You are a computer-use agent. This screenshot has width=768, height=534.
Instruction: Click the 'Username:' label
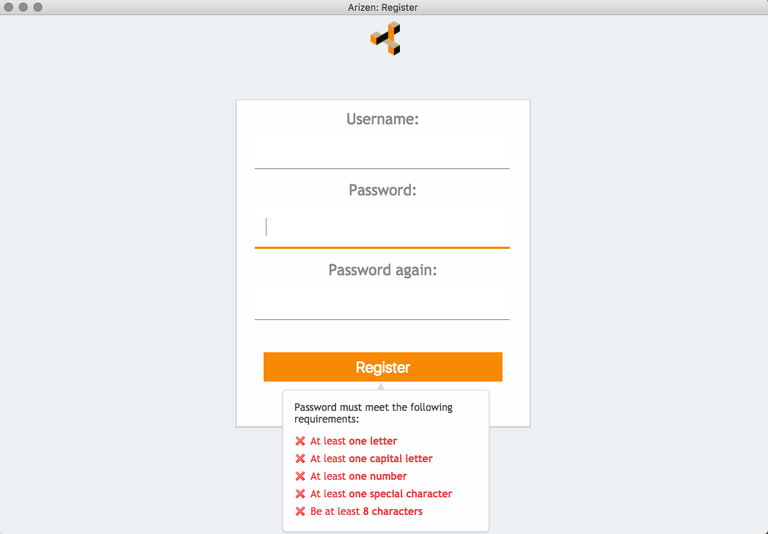[x=383, y=119]
